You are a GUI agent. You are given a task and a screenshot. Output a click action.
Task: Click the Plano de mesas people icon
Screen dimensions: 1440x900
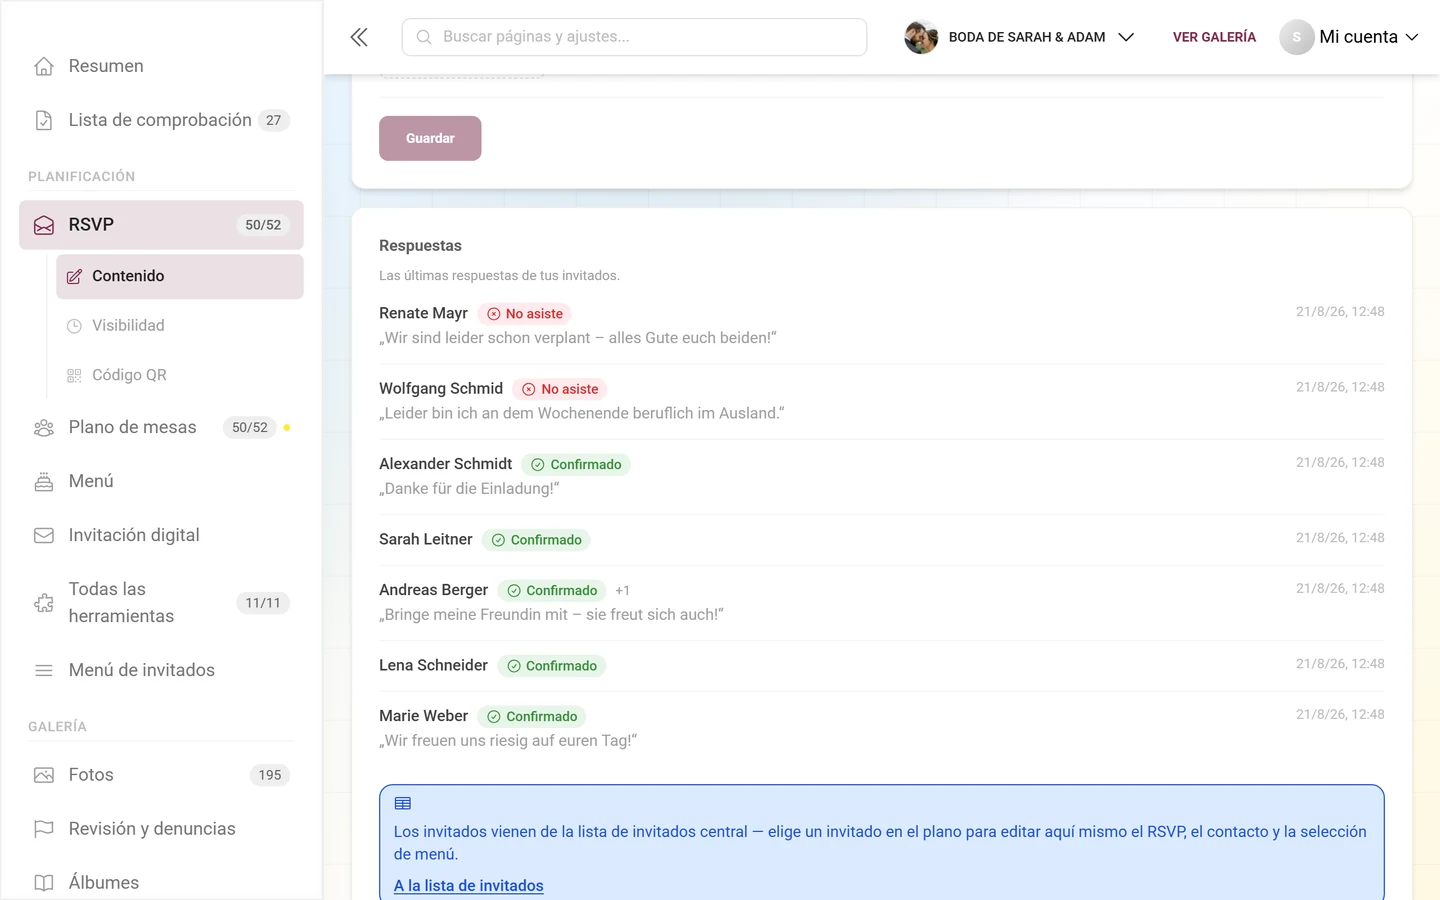pyautogui.click(x=44, y=428)
